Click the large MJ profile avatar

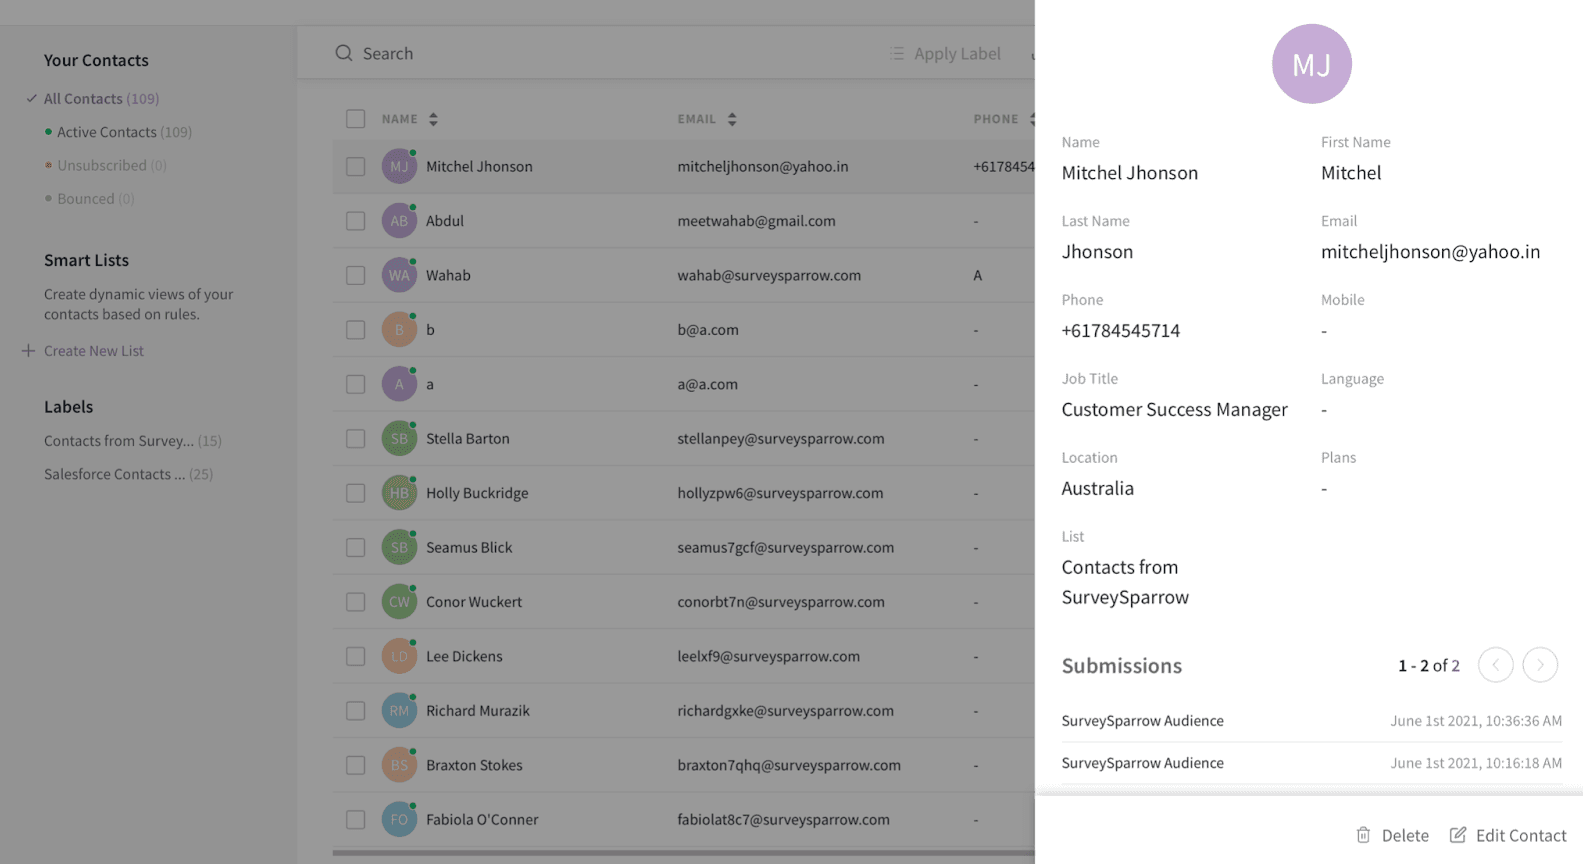pyautogui.click(x=1311, y=64)
